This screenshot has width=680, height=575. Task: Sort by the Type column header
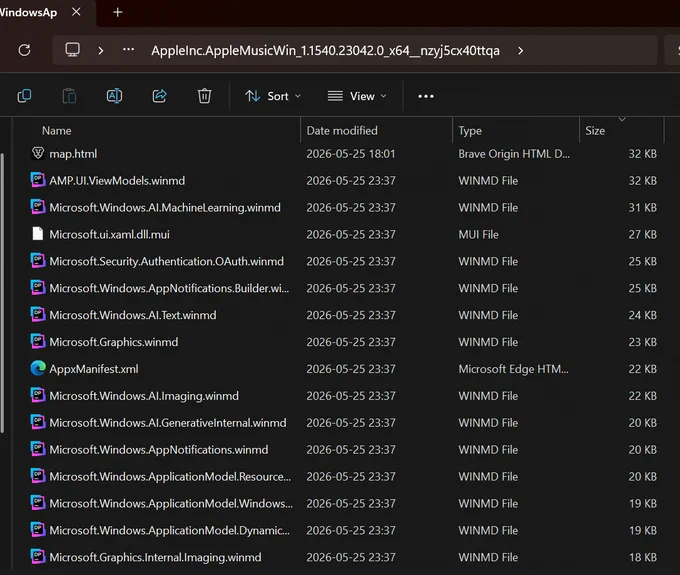pos(470,131)
